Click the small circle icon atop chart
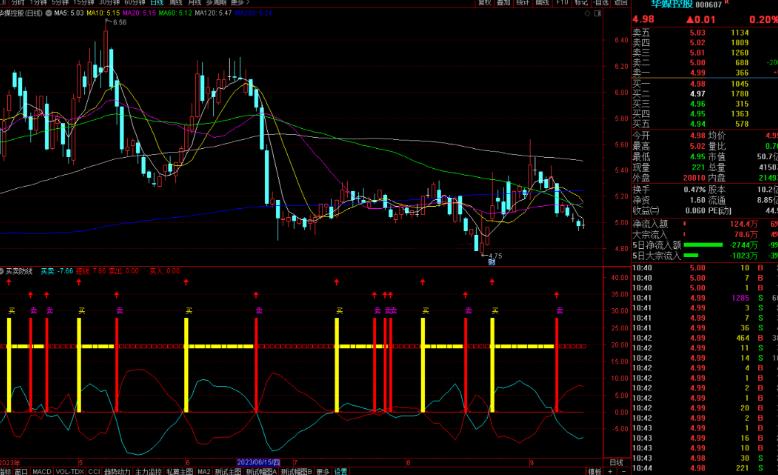778x475 pixels. [587, 13]
